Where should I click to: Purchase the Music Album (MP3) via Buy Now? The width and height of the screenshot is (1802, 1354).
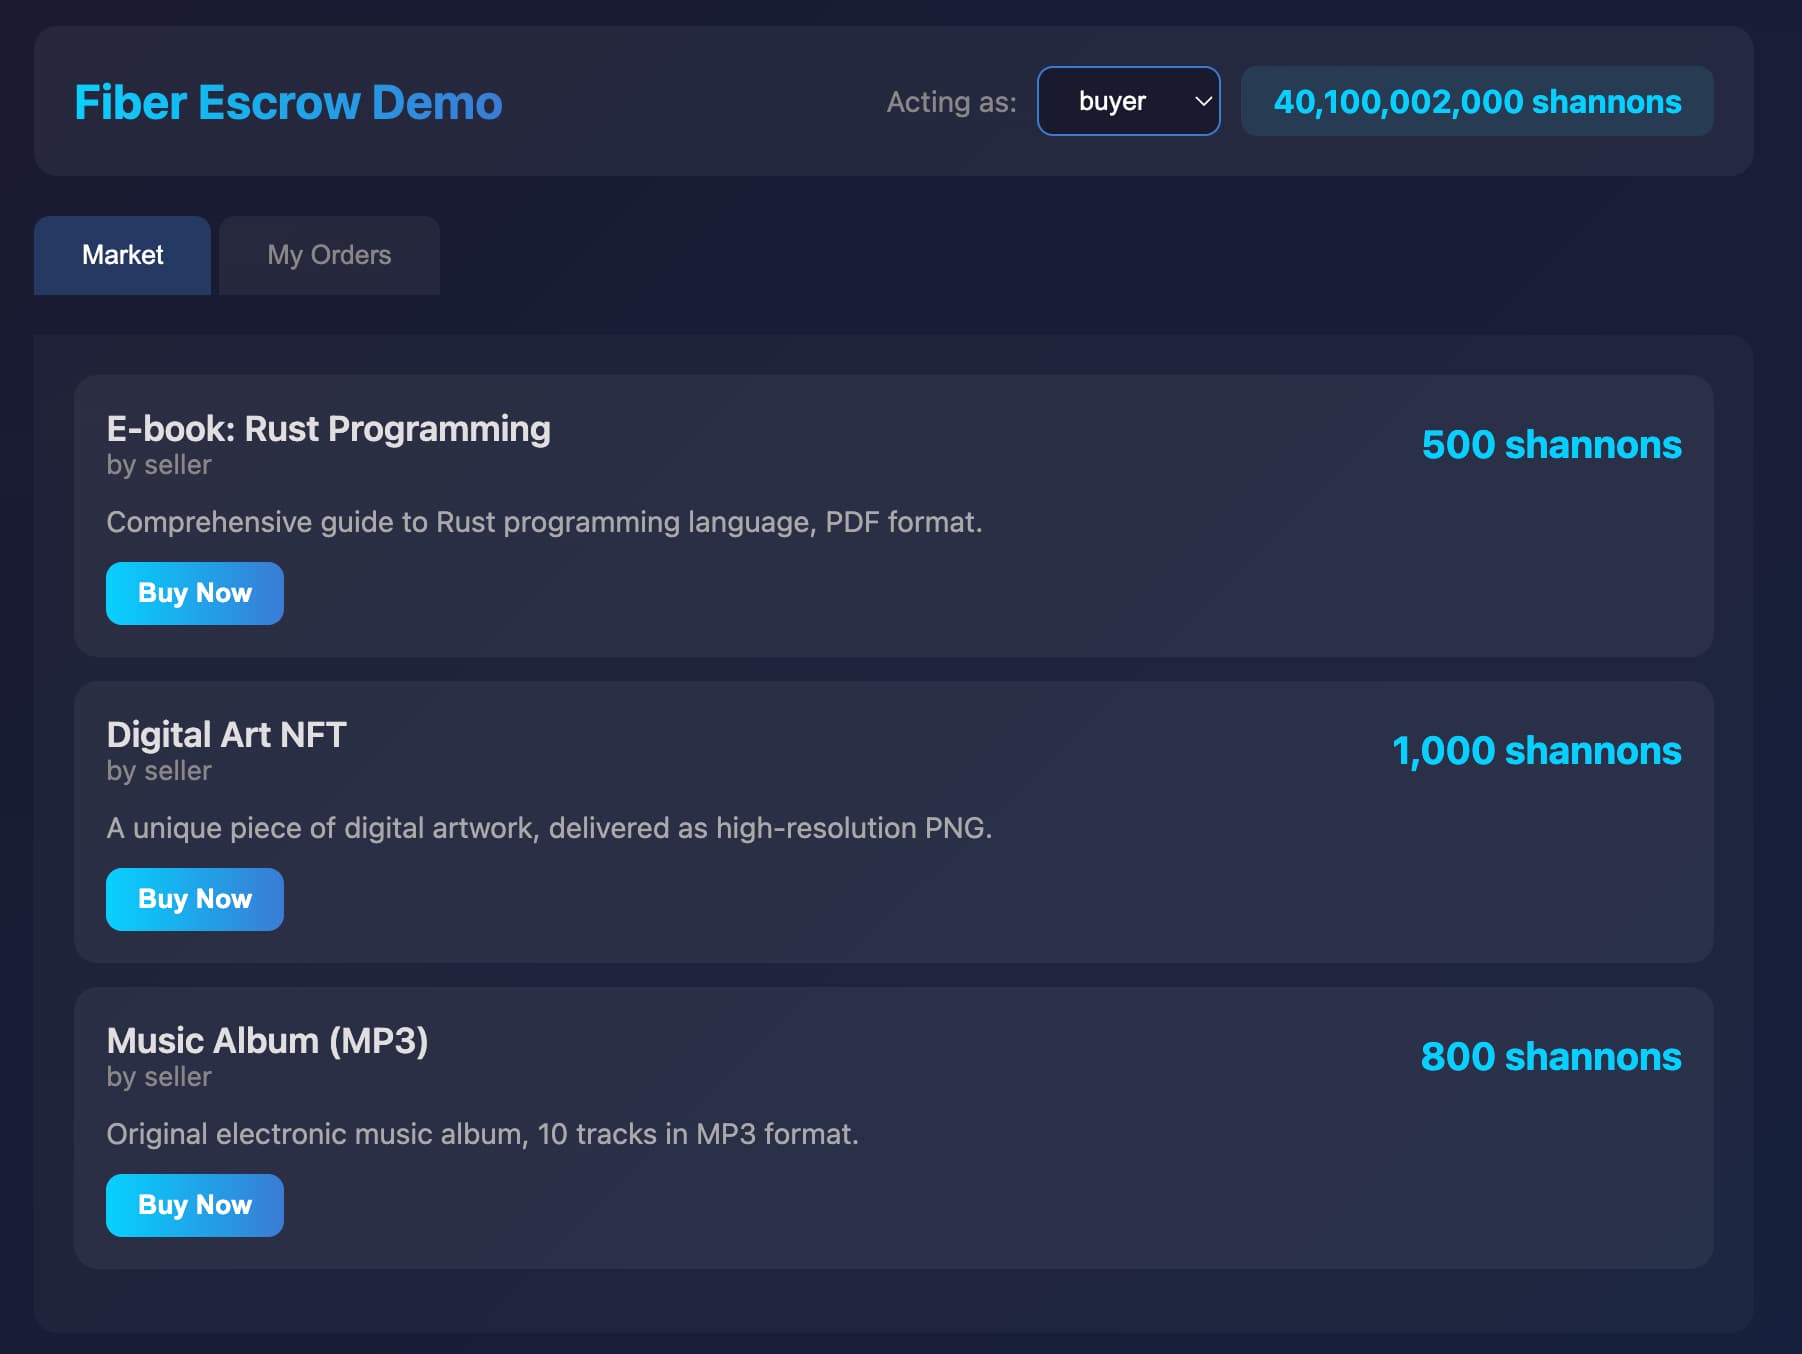[x=195, y=1205]
